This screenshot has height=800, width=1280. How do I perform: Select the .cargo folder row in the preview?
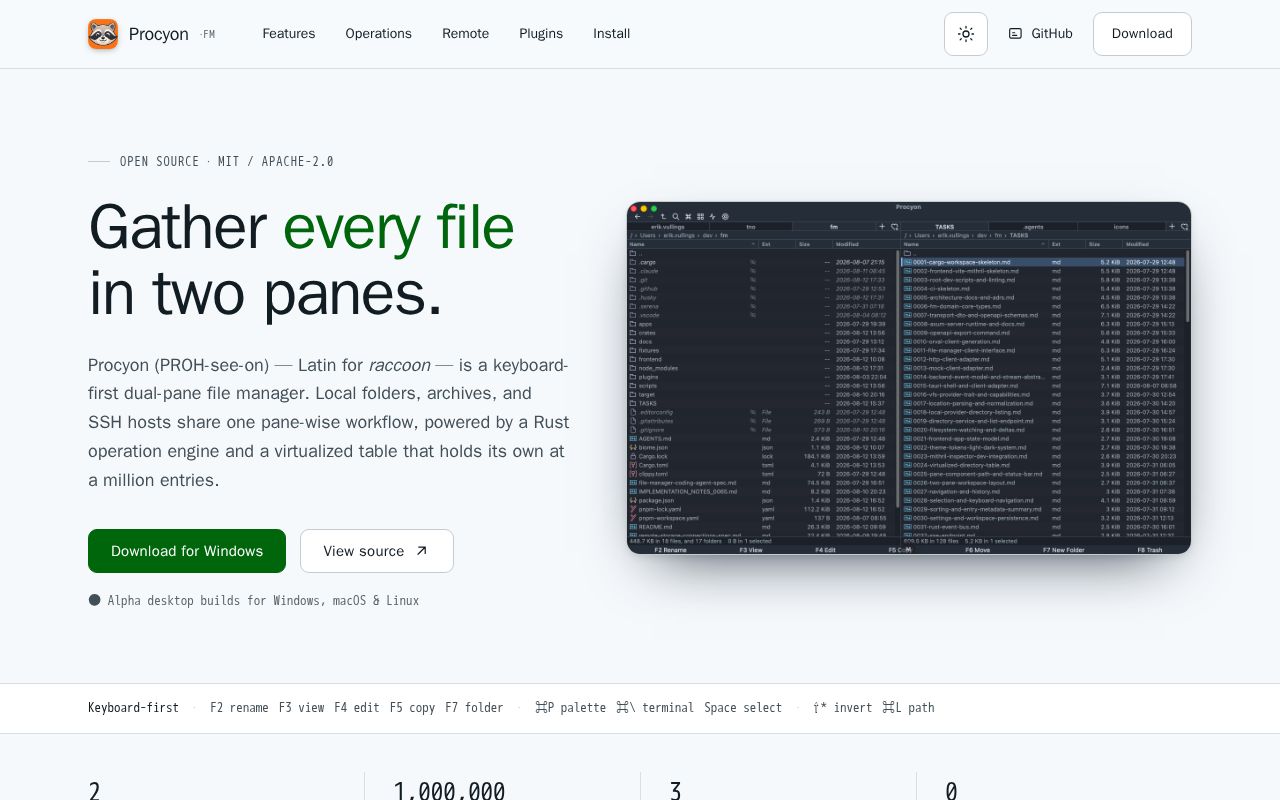coord(763,262)
